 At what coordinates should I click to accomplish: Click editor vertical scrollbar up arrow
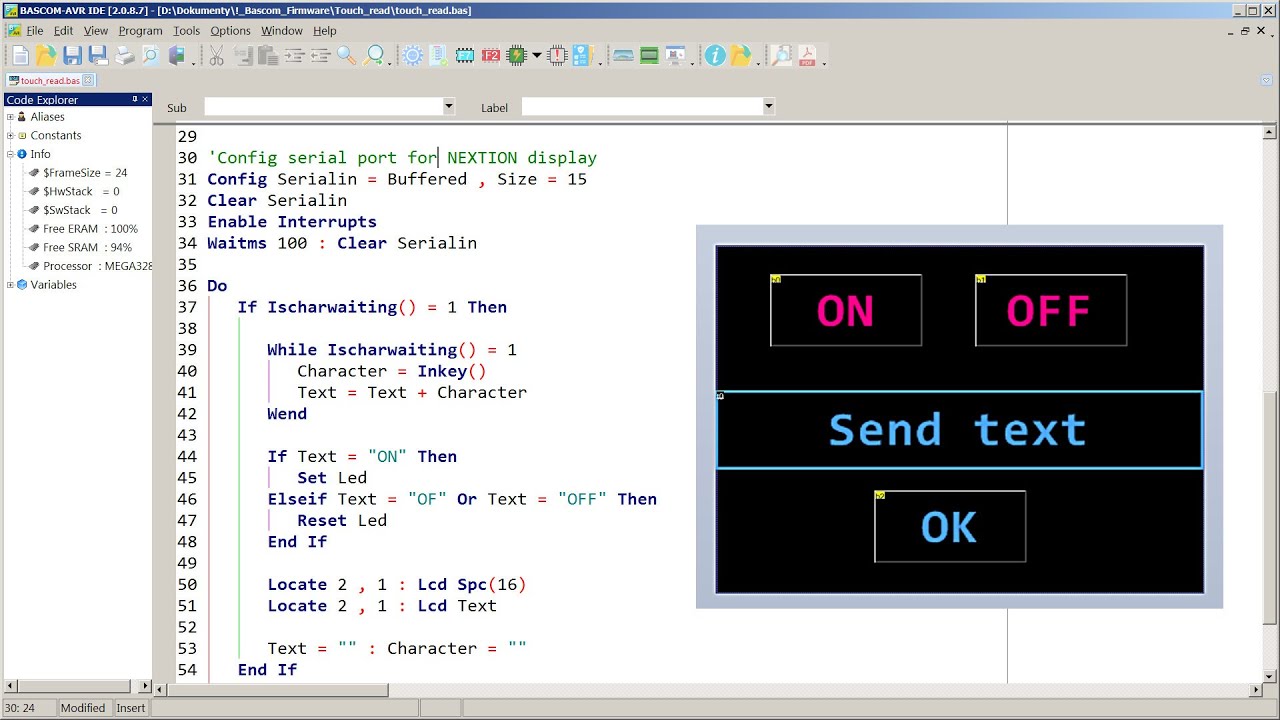1271,131
